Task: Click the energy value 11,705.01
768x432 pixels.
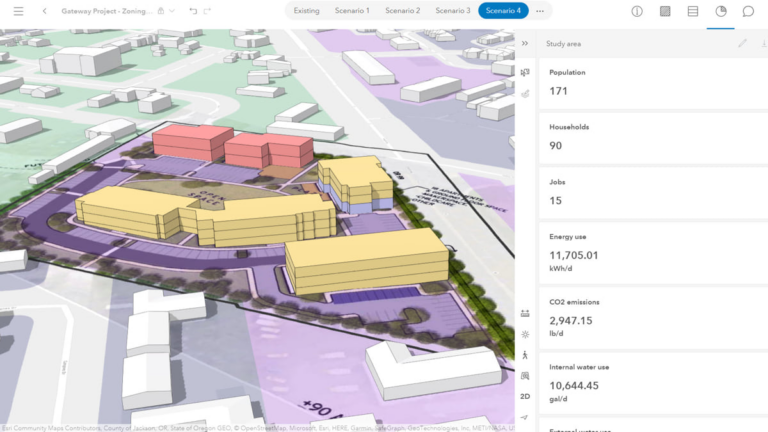Action: coord(574,255)
